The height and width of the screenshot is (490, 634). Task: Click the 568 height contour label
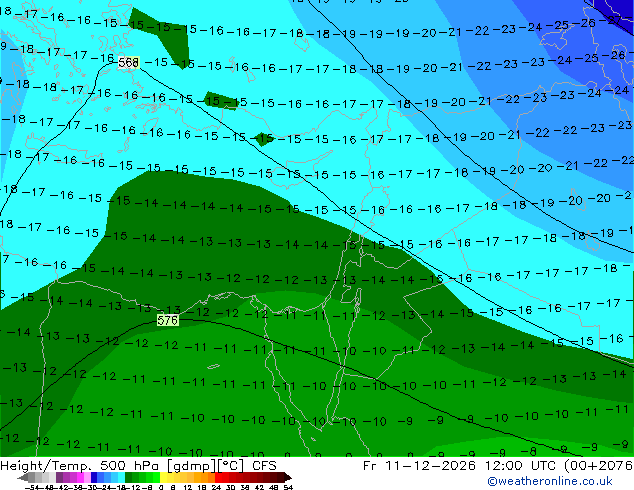[x=129, y=63]
